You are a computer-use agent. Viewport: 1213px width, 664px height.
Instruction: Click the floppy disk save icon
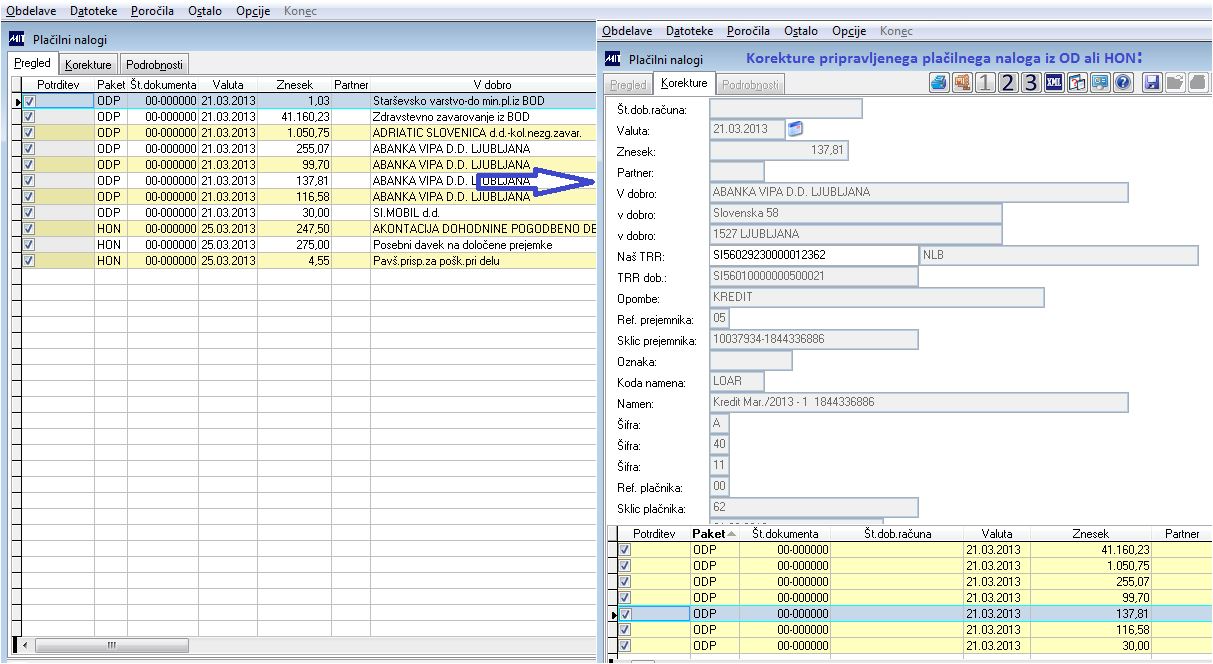(x=1152, y=83)
